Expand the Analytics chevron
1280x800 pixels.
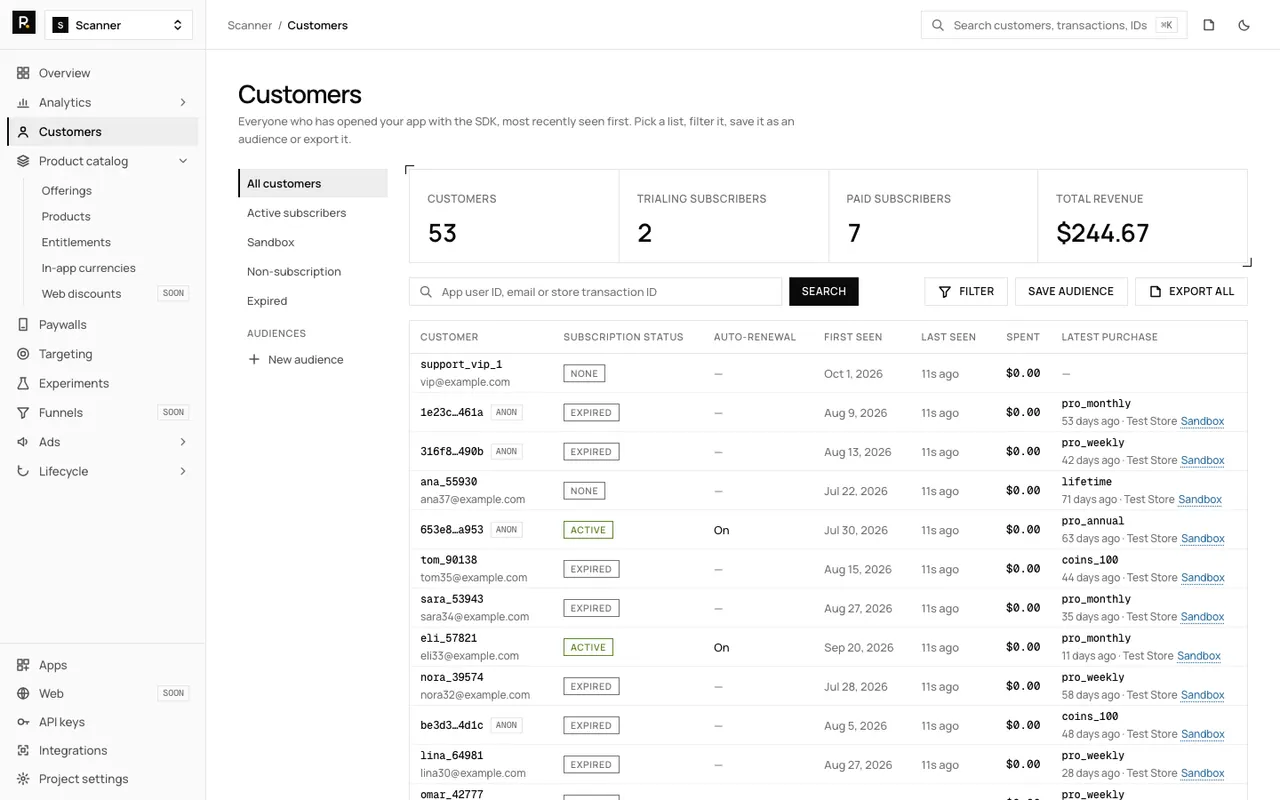click(183, 102)
